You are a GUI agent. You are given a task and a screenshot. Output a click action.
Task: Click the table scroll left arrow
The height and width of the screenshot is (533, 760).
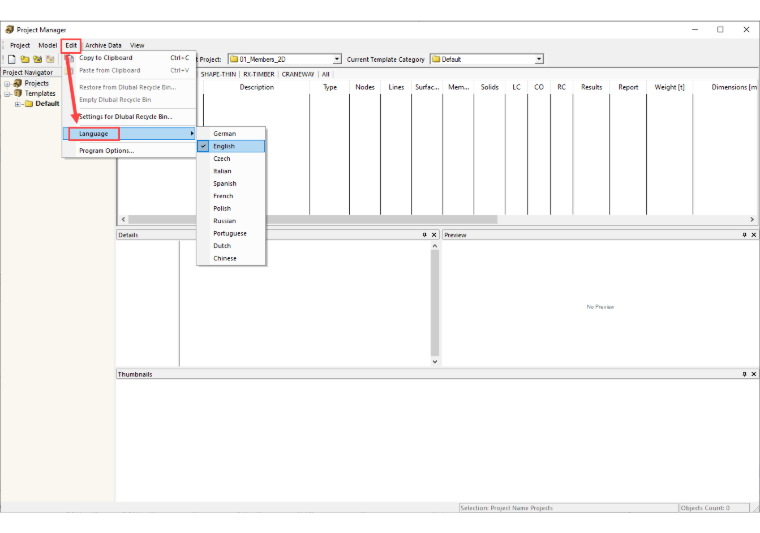pyautogui.click(x=123, y=219)
